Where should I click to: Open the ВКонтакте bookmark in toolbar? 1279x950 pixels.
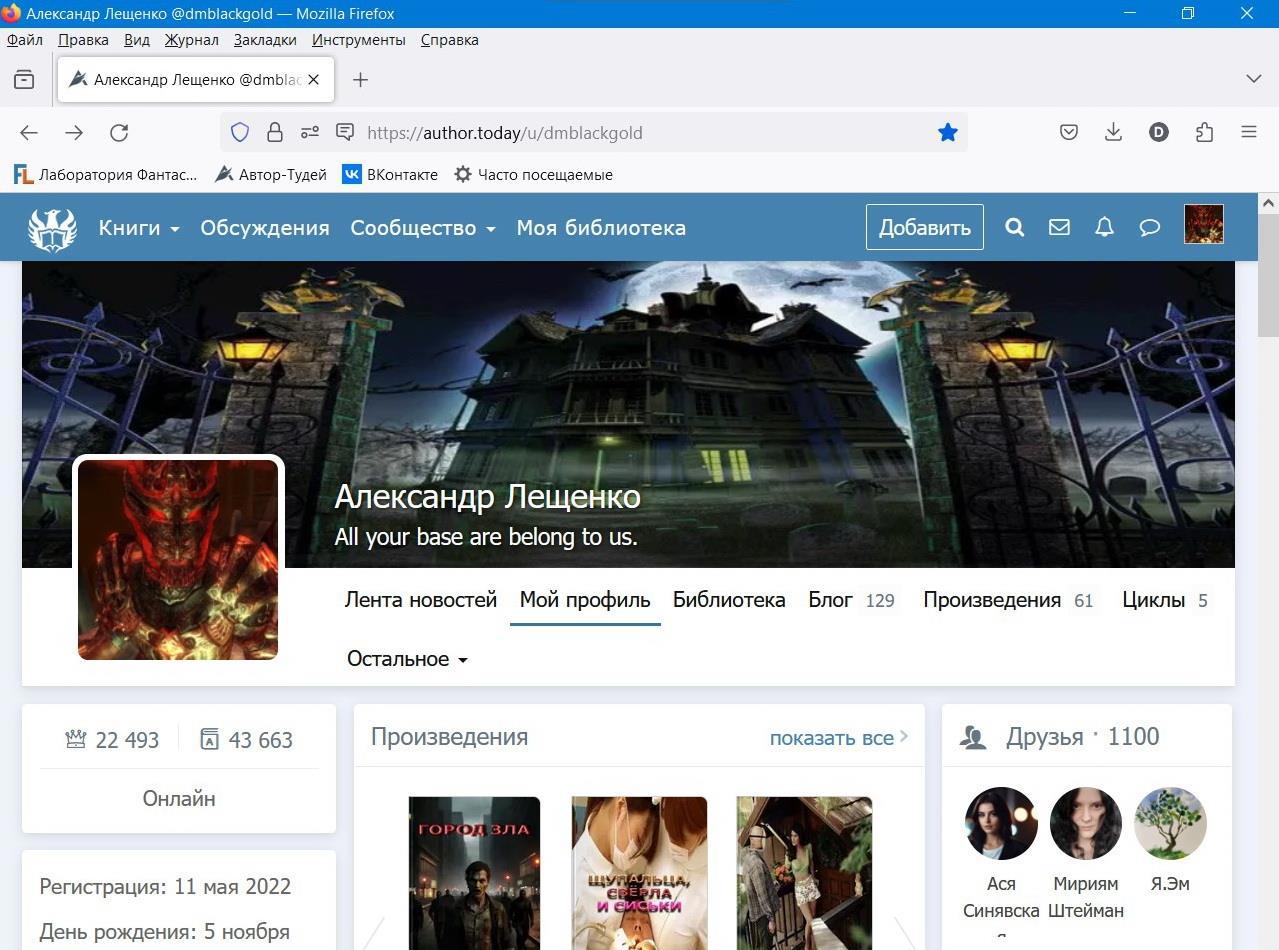391,174
